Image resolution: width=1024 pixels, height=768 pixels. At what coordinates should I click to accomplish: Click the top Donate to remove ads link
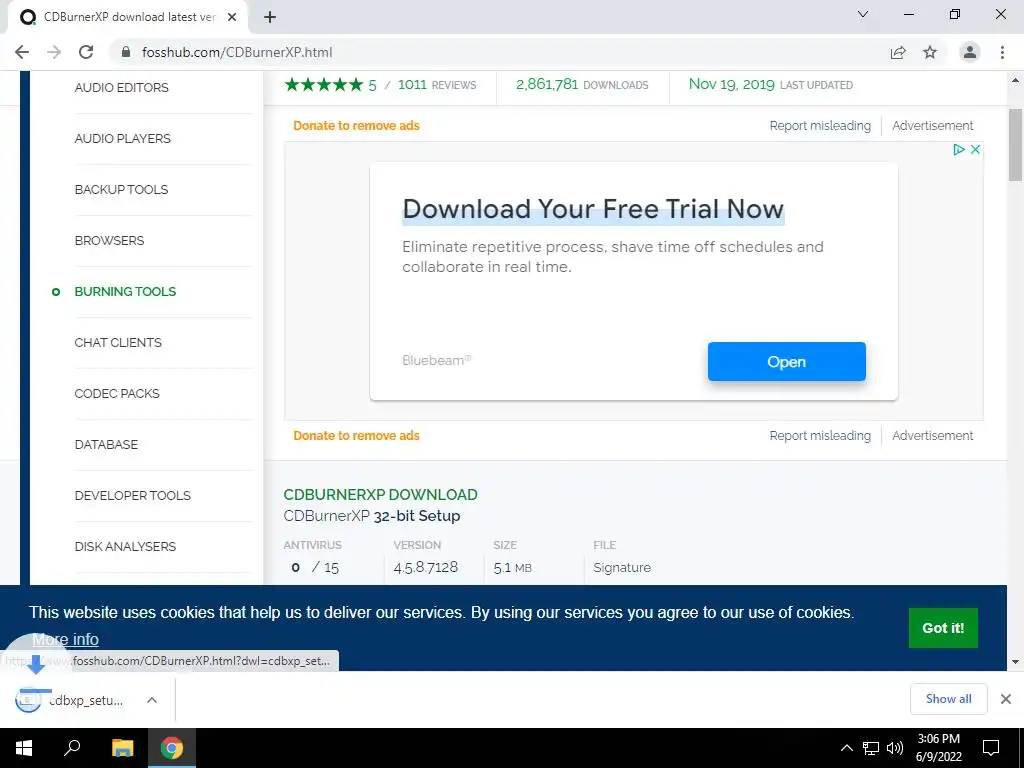point(356,125)
